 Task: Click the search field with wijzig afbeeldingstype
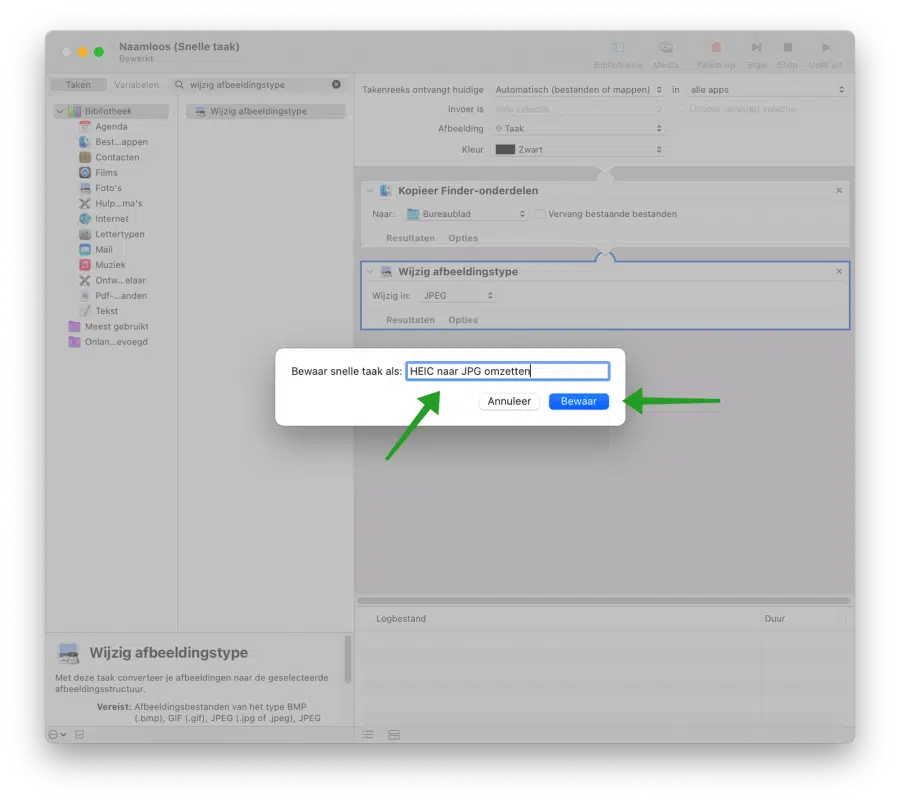click(x=258, y=84)
